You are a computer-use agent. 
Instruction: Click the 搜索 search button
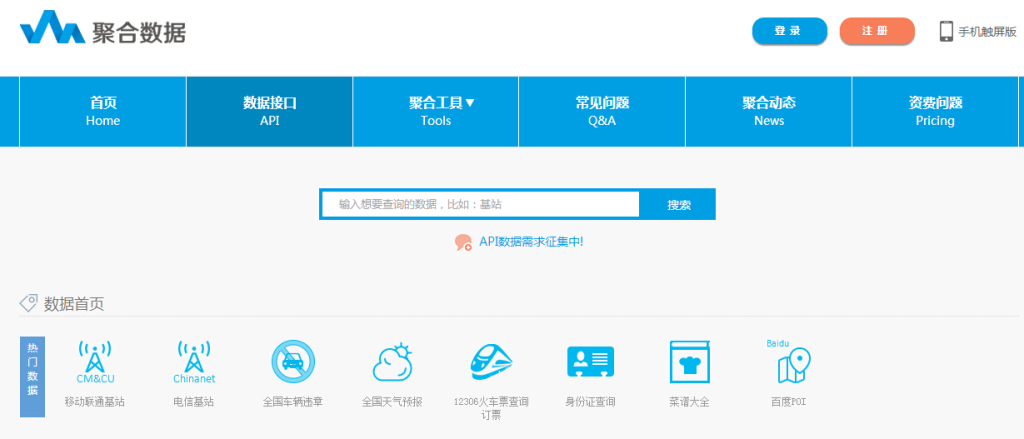click(x=679, y=204)
